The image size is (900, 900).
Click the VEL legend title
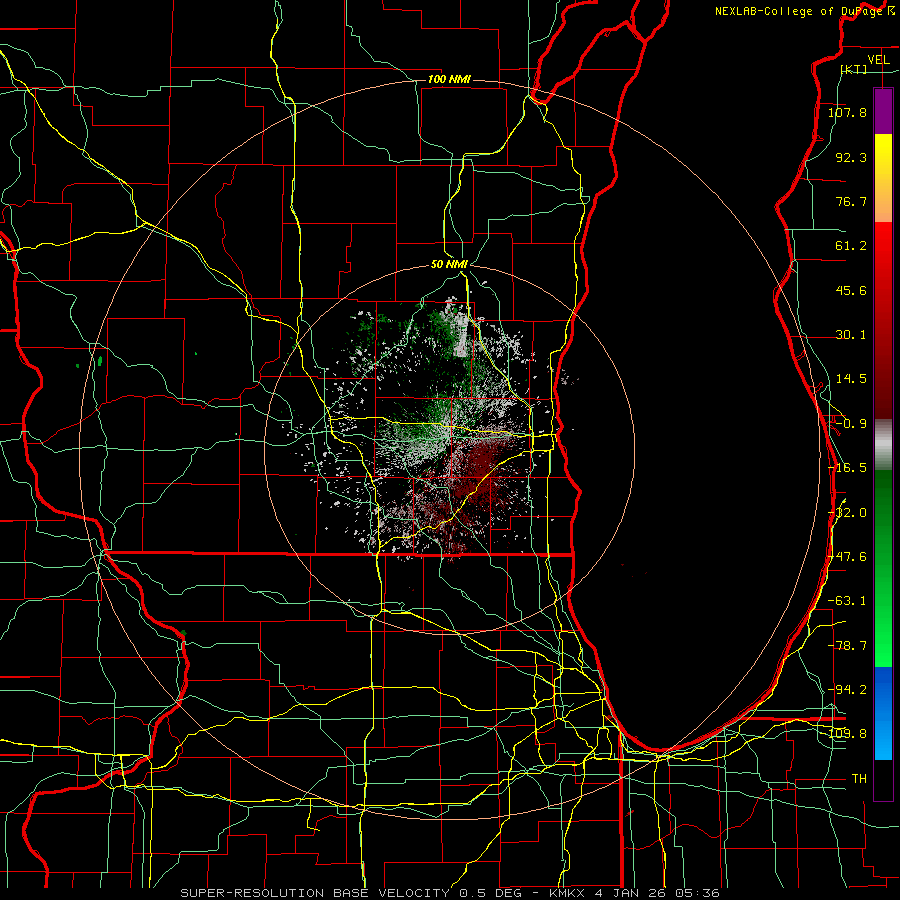(x=878, y=60)
